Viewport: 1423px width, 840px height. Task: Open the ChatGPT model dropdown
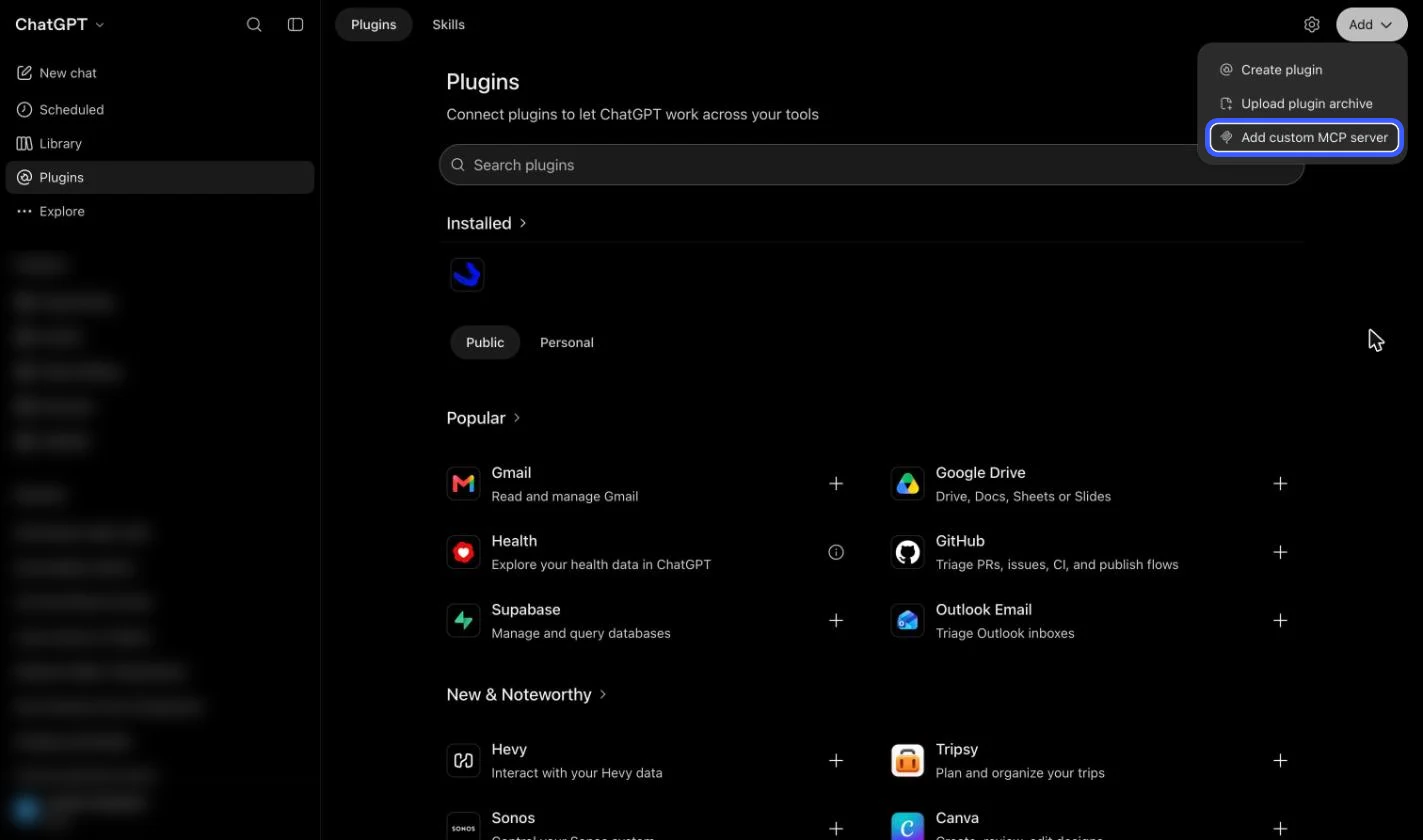(60, 24)
